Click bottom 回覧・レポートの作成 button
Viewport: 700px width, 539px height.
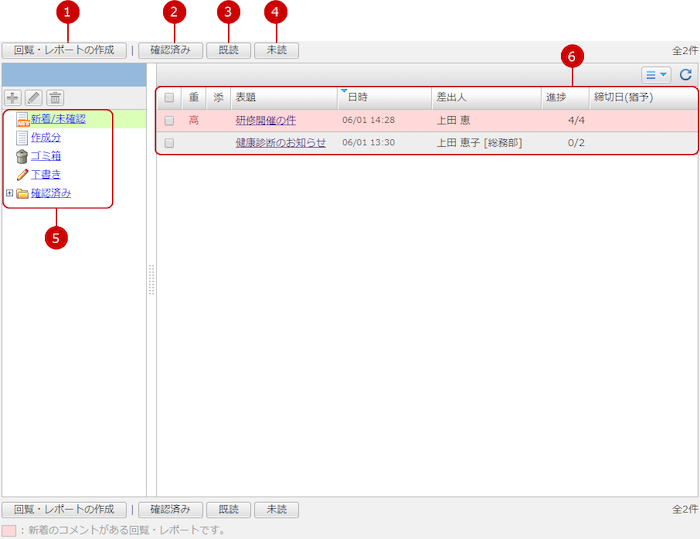pyautogui.click(x=64, y=510)
